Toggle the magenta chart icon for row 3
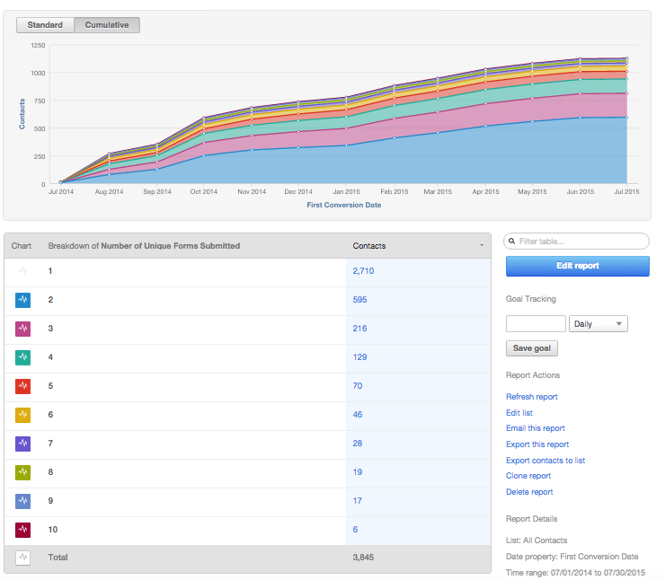Screen dimensions: 665x580 coord(22,328)
